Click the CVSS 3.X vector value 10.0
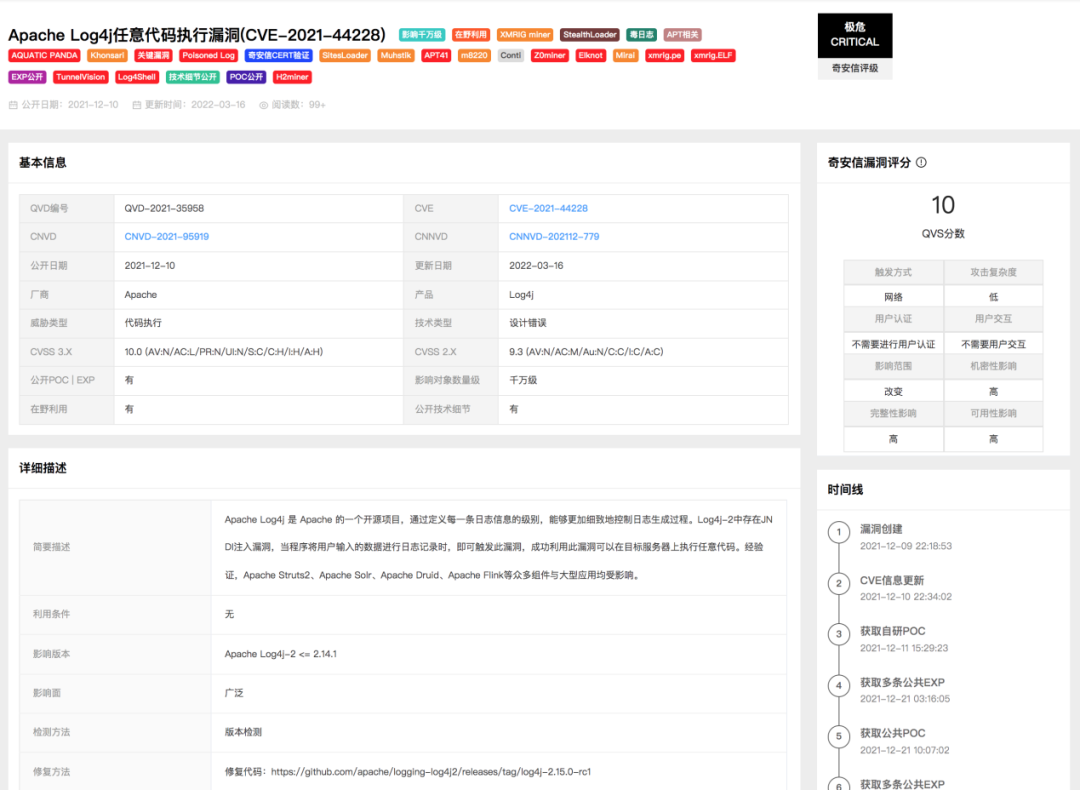The height and width of the screenshot is (790, 1080). tap(223, 351)
